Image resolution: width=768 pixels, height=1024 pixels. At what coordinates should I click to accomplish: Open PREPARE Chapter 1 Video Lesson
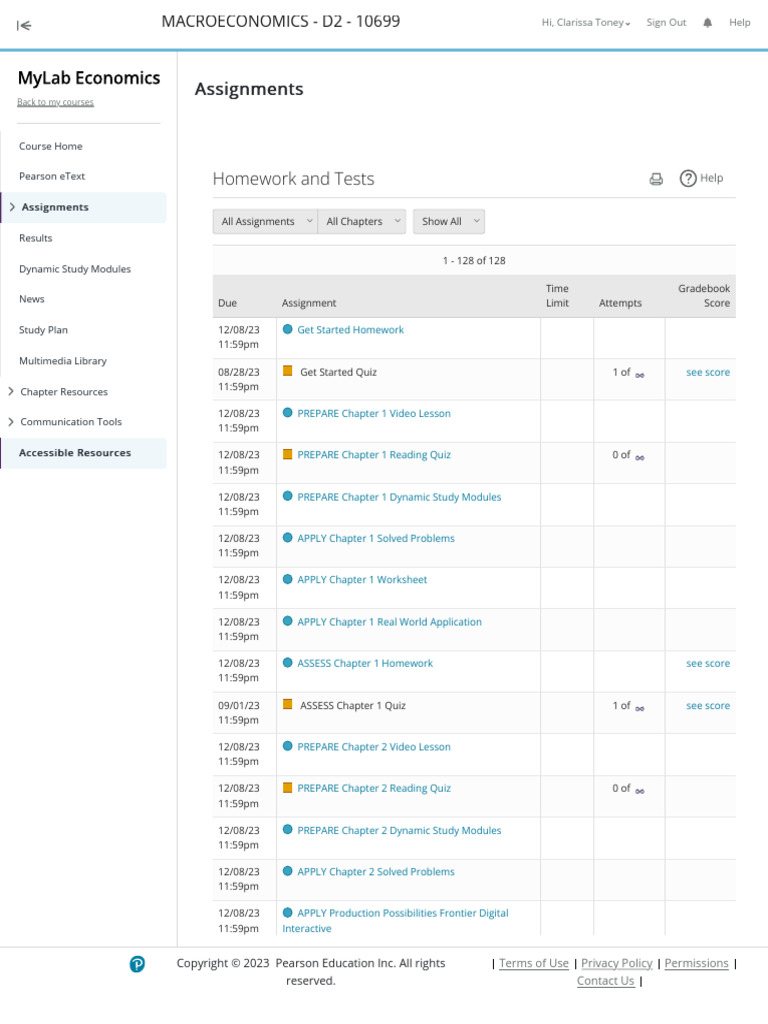(x=374, y=413)
